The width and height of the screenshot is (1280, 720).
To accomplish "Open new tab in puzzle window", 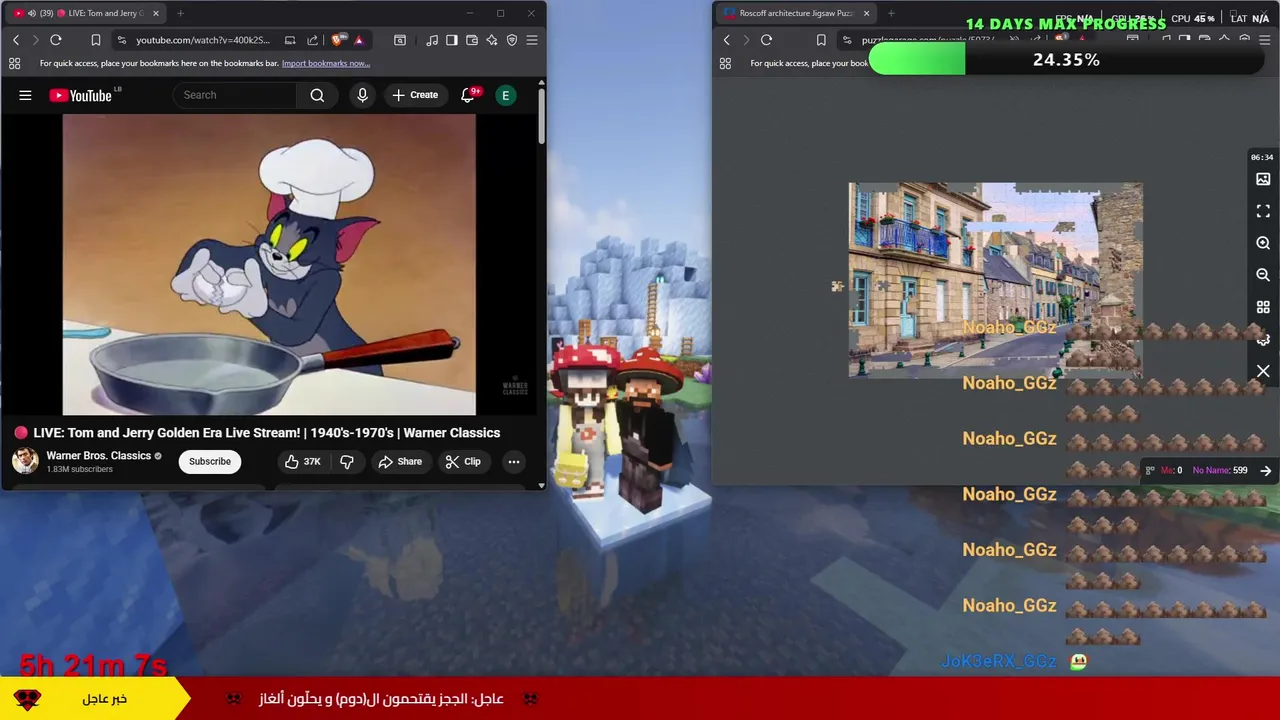I will click(891, 13).
